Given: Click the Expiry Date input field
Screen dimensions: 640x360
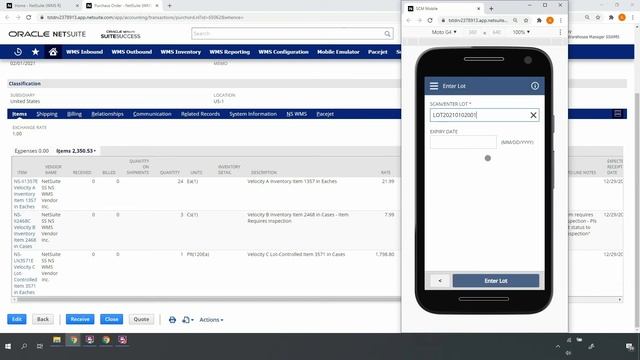Looking at the screenshot, I should 463,142.
